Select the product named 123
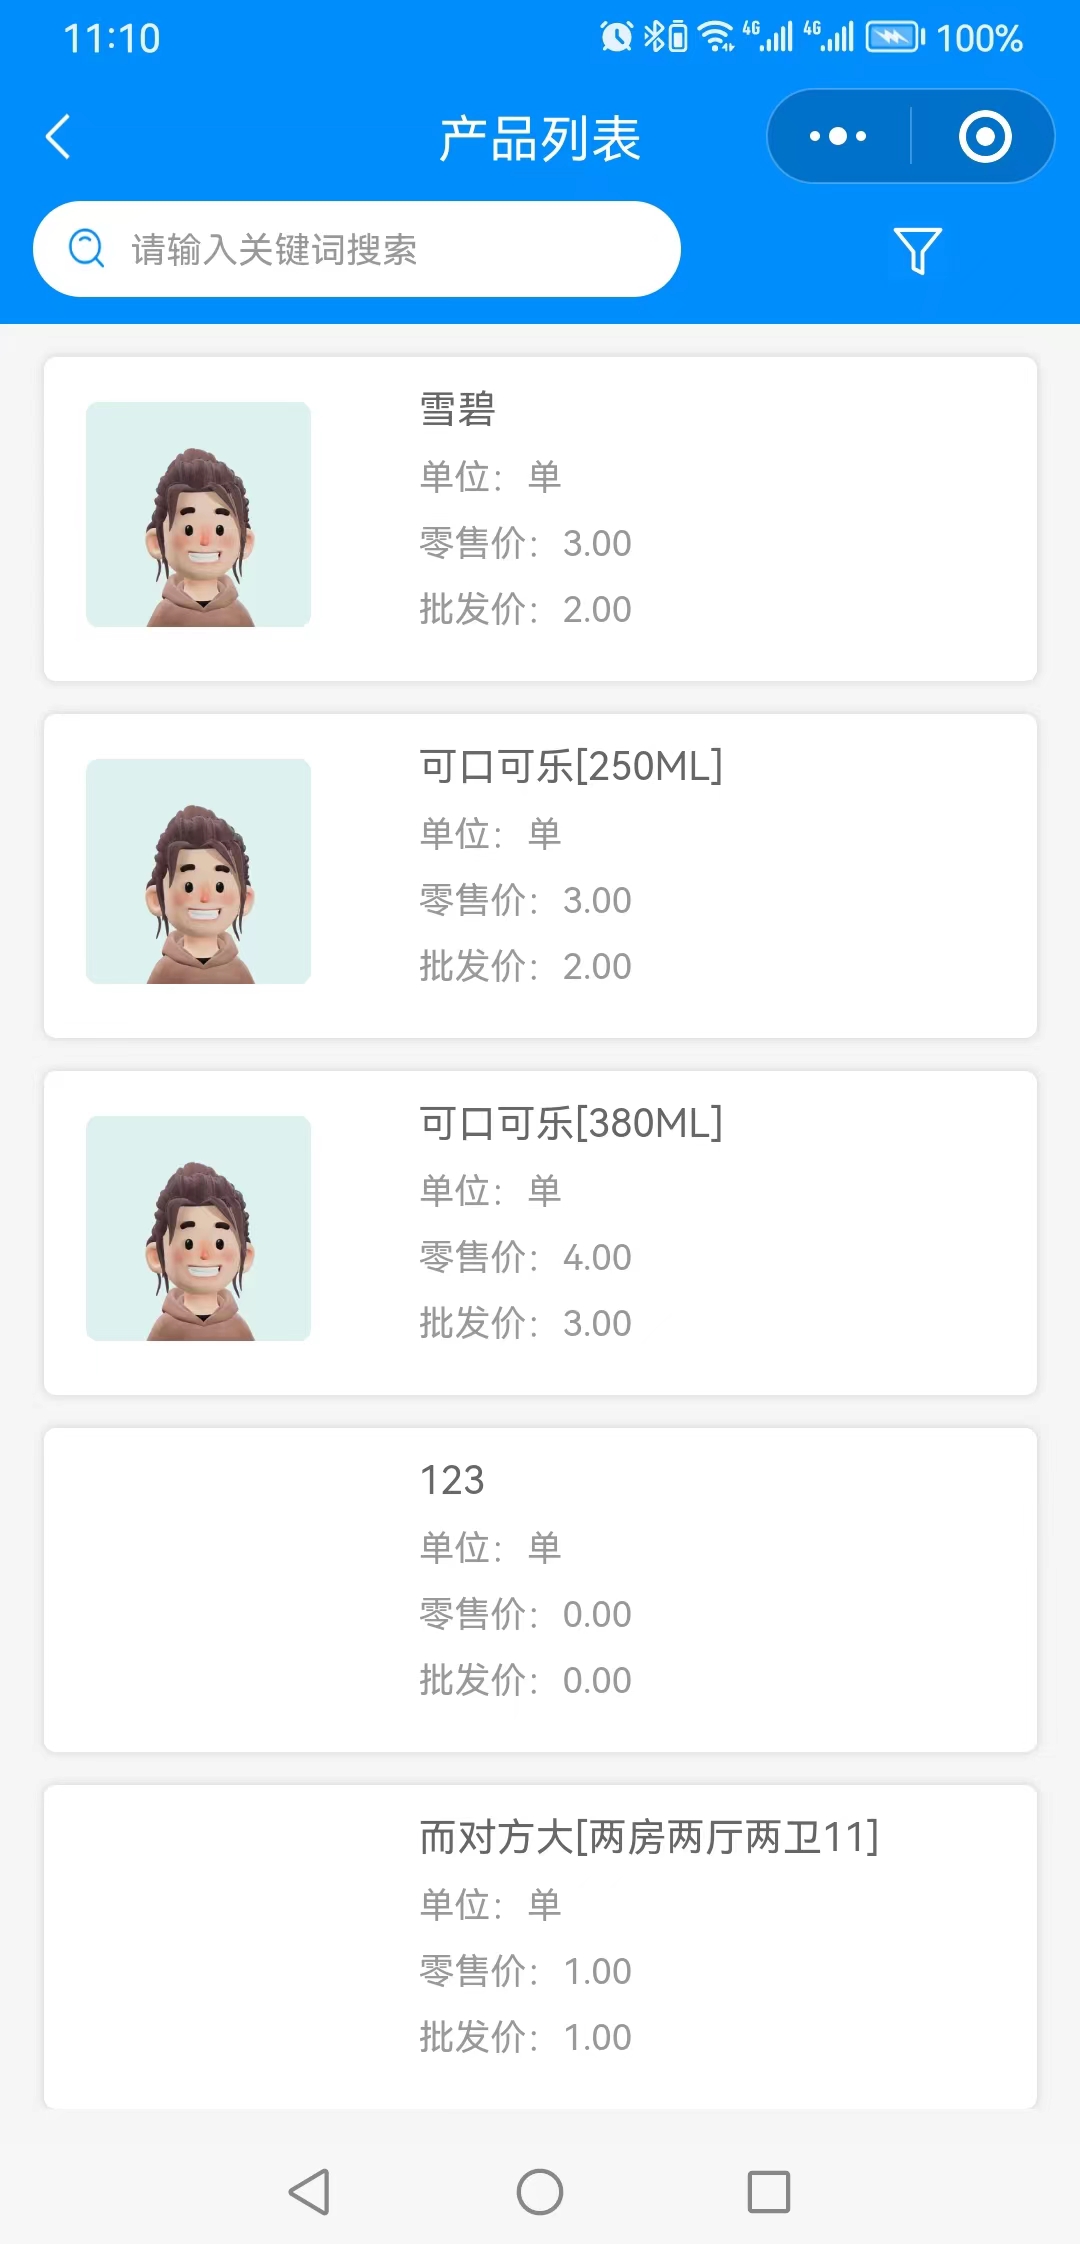The image size is (1080, 2244). click(x=452, y=1481)
